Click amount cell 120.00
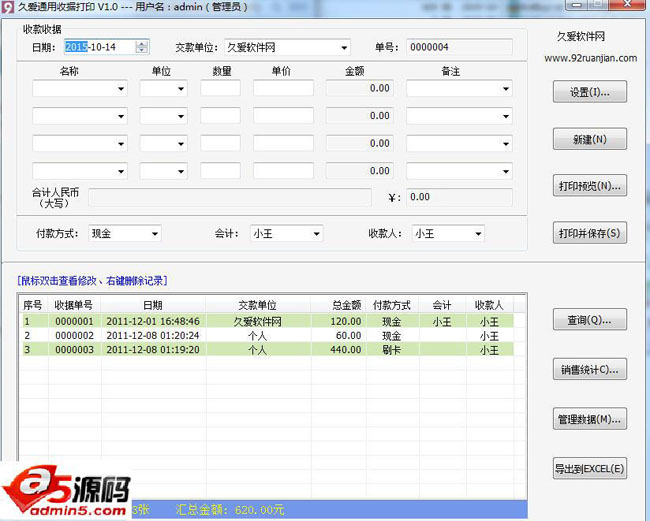 coord(346,321)
